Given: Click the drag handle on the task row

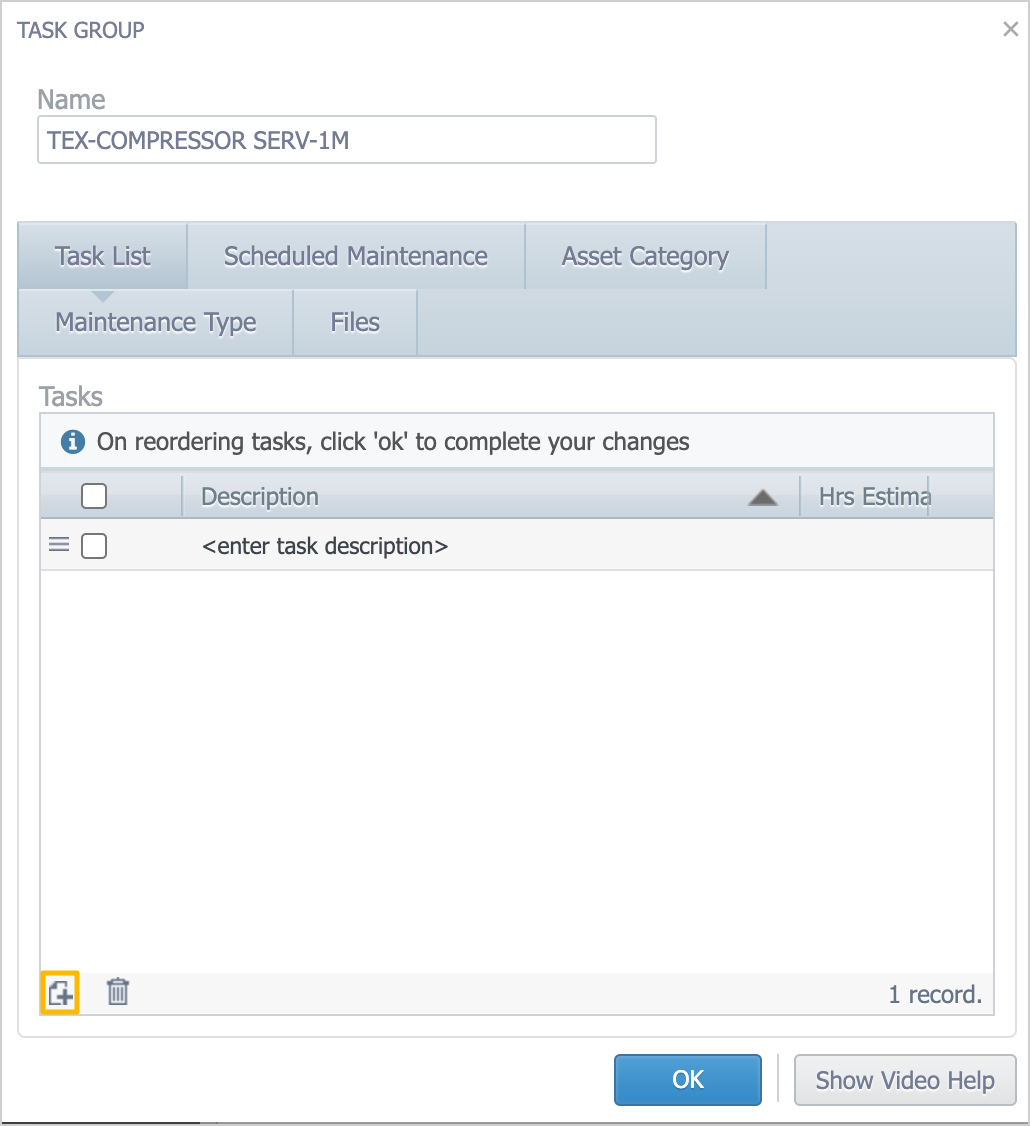Looking at the screenshot, I should pos(59,545).
